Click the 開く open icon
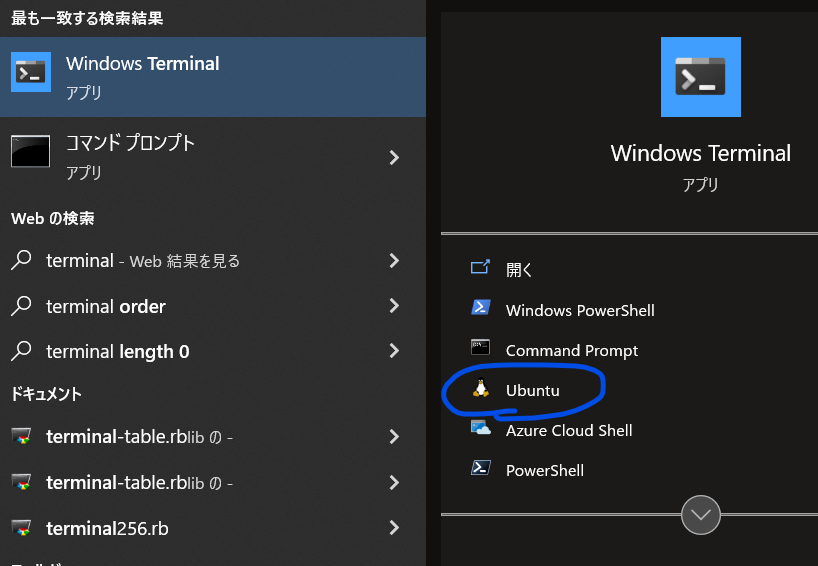The image size is (818, 566). [x=481, y=268]
